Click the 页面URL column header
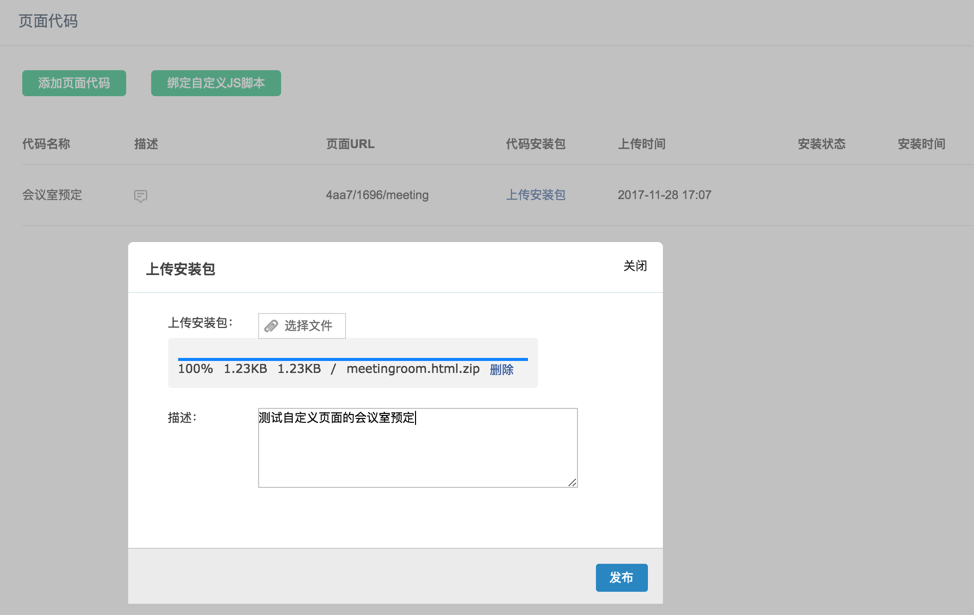Screen dimensions: 974x615 click(x=350, y=144)
